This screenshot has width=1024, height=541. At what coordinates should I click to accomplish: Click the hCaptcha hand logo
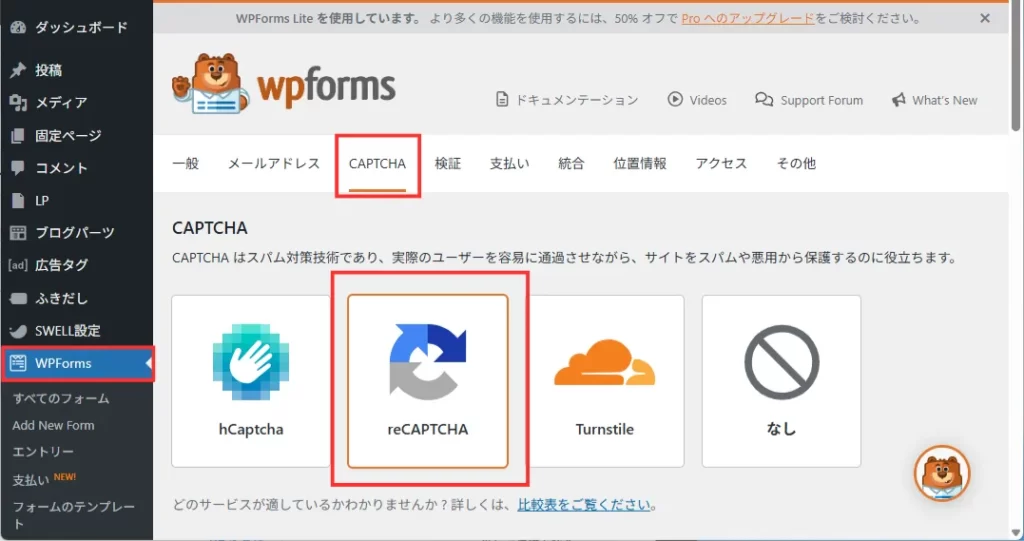251,361
